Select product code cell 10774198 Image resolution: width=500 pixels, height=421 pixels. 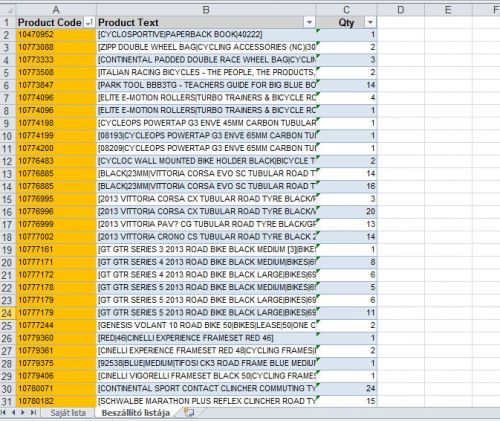56,123
